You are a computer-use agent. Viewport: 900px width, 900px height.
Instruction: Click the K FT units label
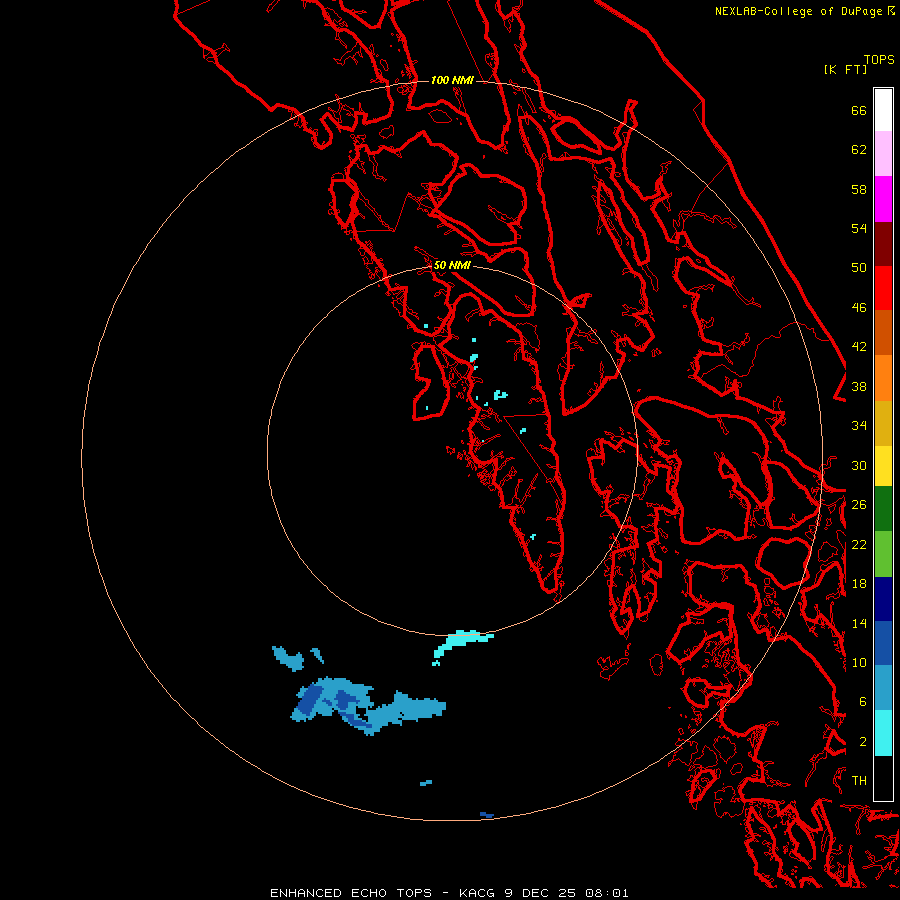tap(845, 70)
